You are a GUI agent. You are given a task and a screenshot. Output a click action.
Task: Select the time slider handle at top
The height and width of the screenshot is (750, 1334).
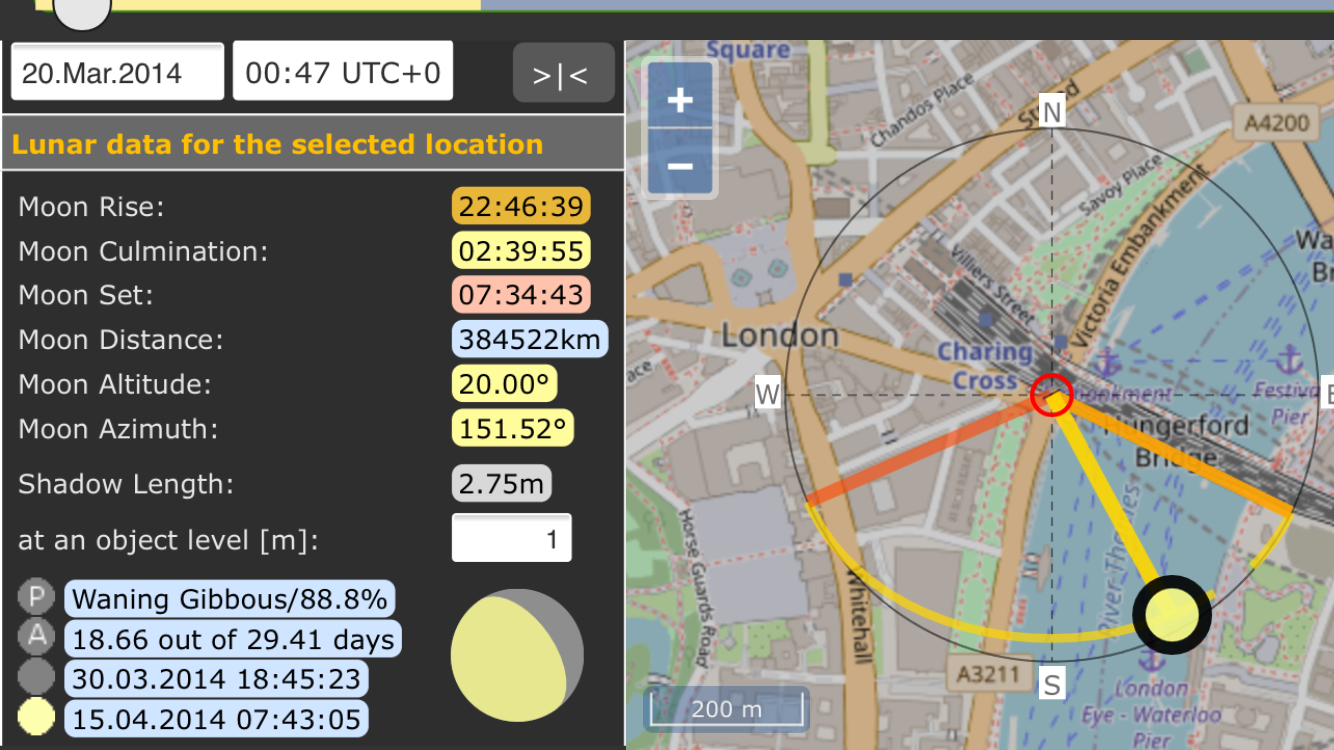point(80,8)
